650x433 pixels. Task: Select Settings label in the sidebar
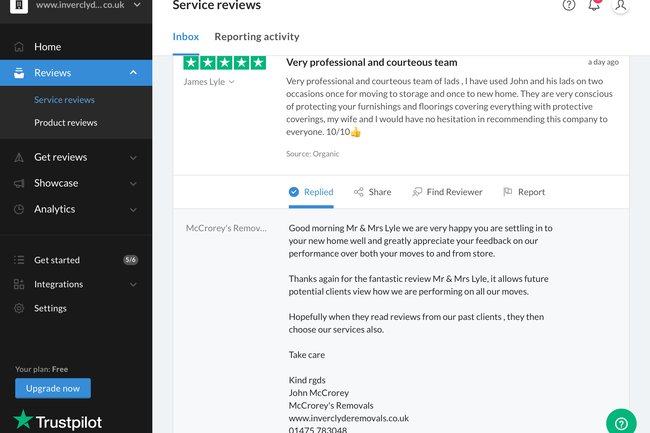pos(50,308)
